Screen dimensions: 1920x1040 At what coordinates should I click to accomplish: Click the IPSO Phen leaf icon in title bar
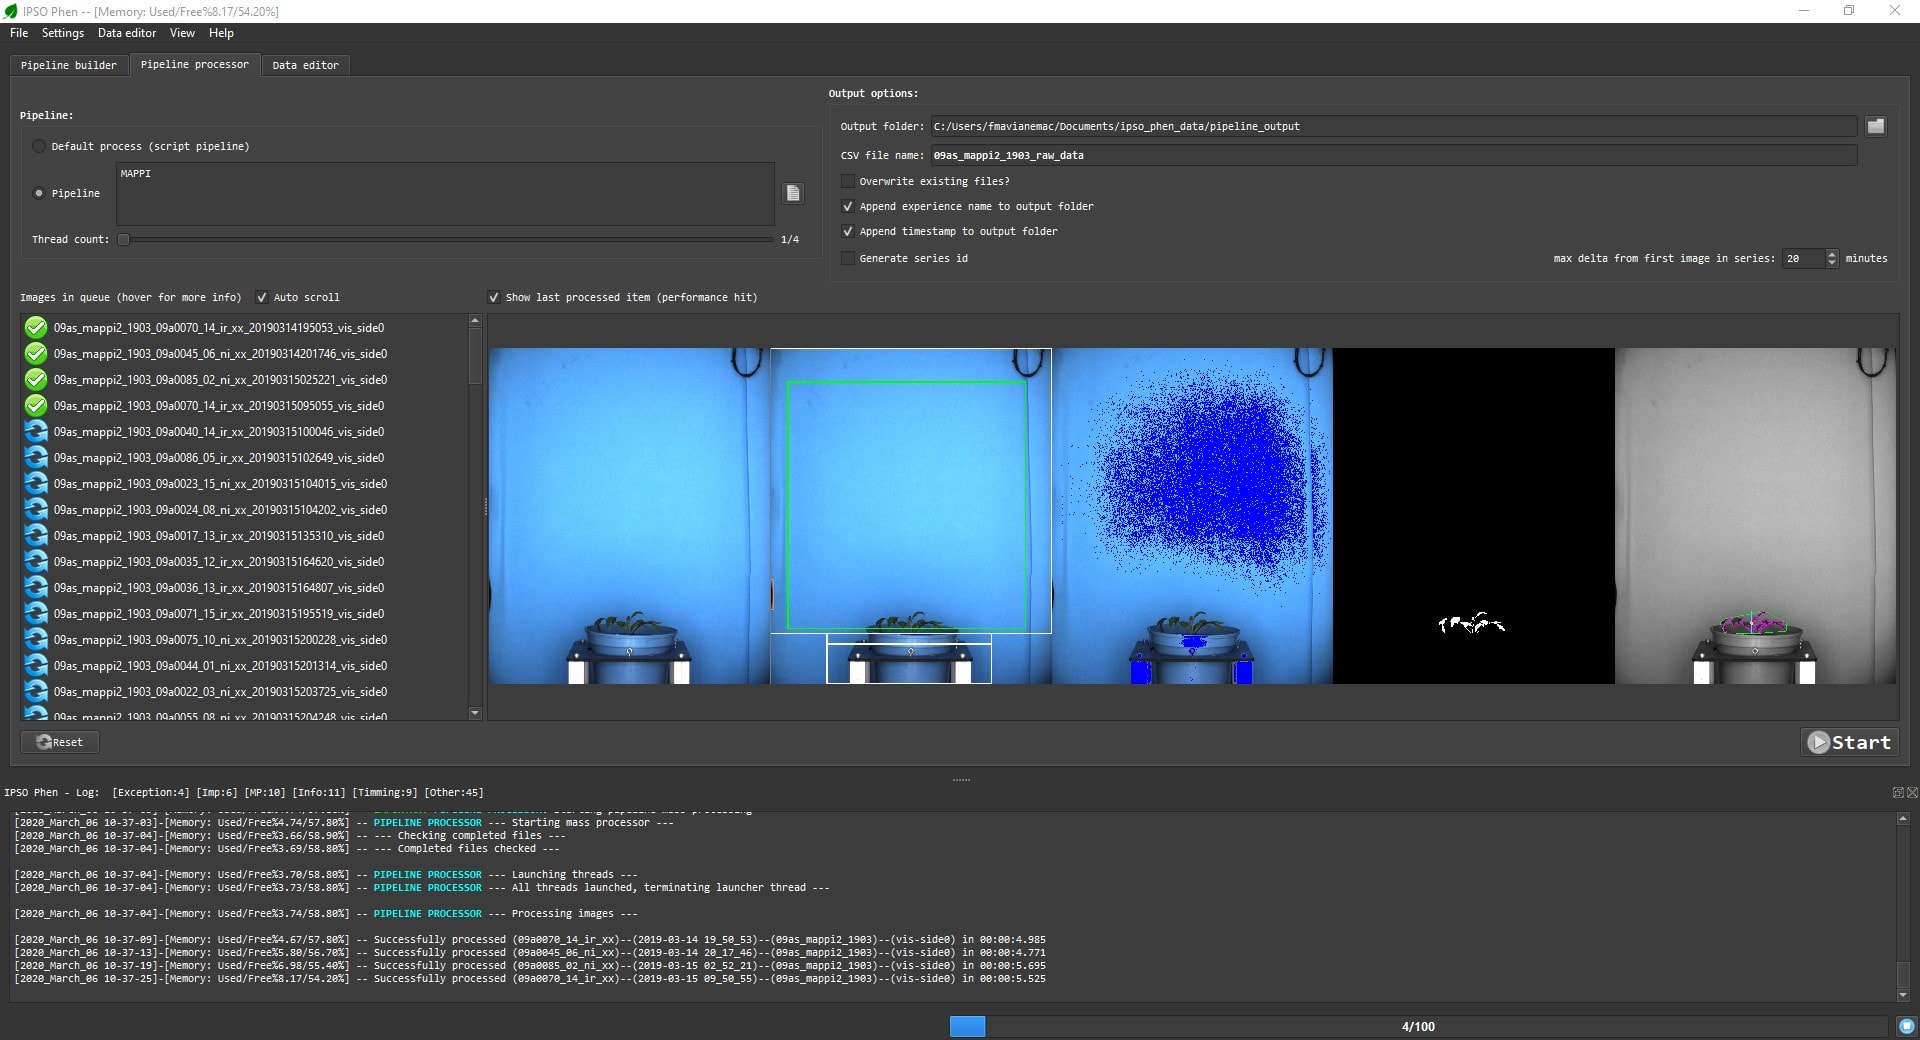click(11, 11)
